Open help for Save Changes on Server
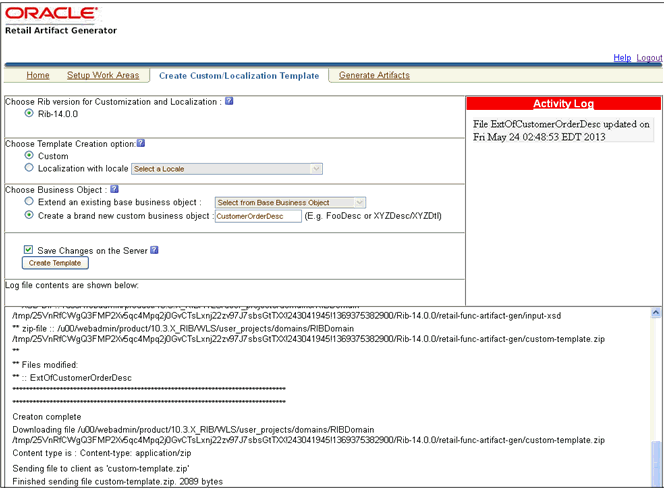Screen dimensions: 664x488 click(154, 250)
